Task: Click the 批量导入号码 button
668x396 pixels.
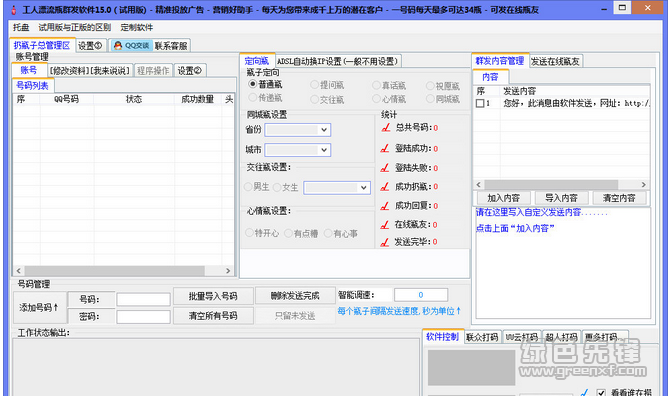Action: click(x=213, y=296)
